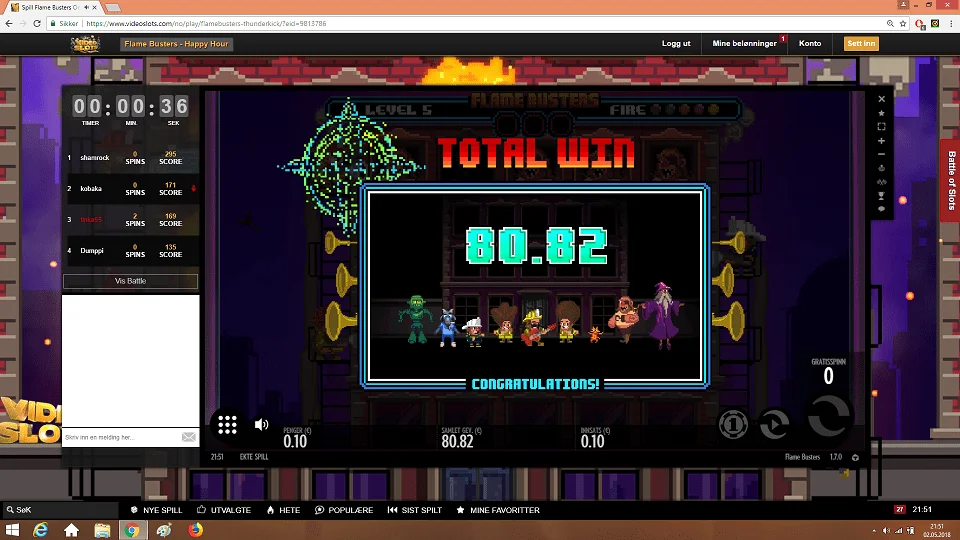960x540 pixels.
Task: Click the Paint palette taskbar icon
Action: (x=163, y=530)
